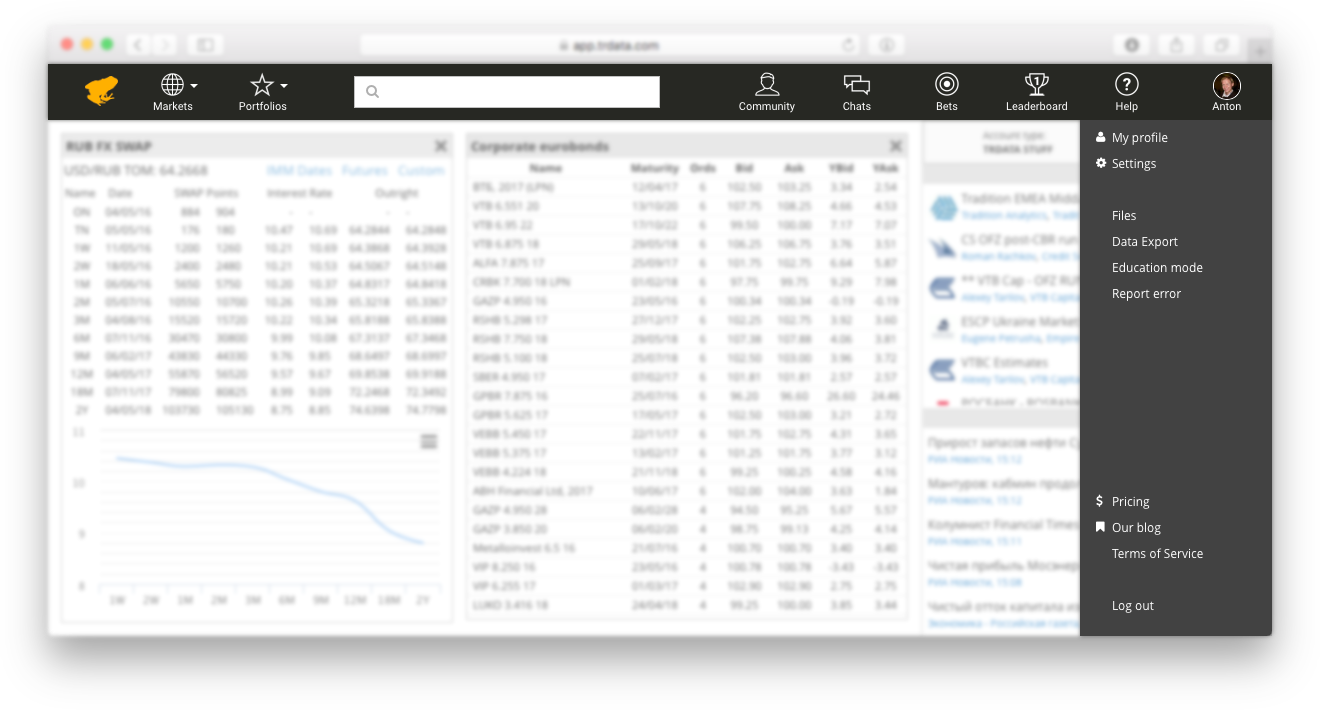Toggle the Safari sidebar button
Viewport: 1320px width, 710px height.
[205, 45]
